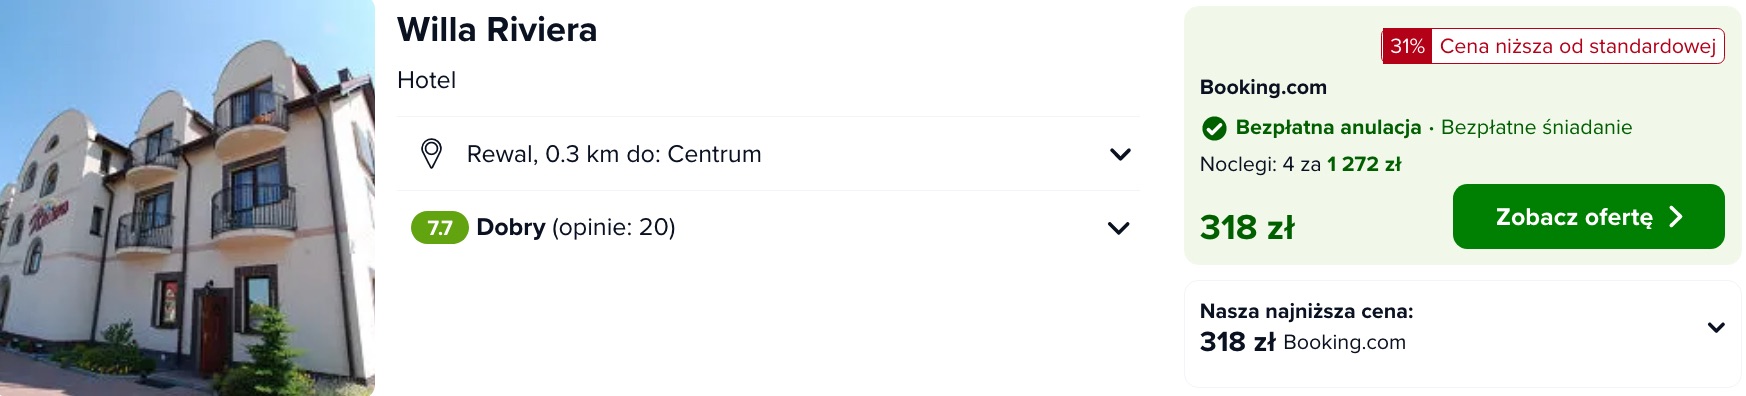Click the red 31% discount badge
Viewport: 1746px width, 396px height.
(1407, 46)
